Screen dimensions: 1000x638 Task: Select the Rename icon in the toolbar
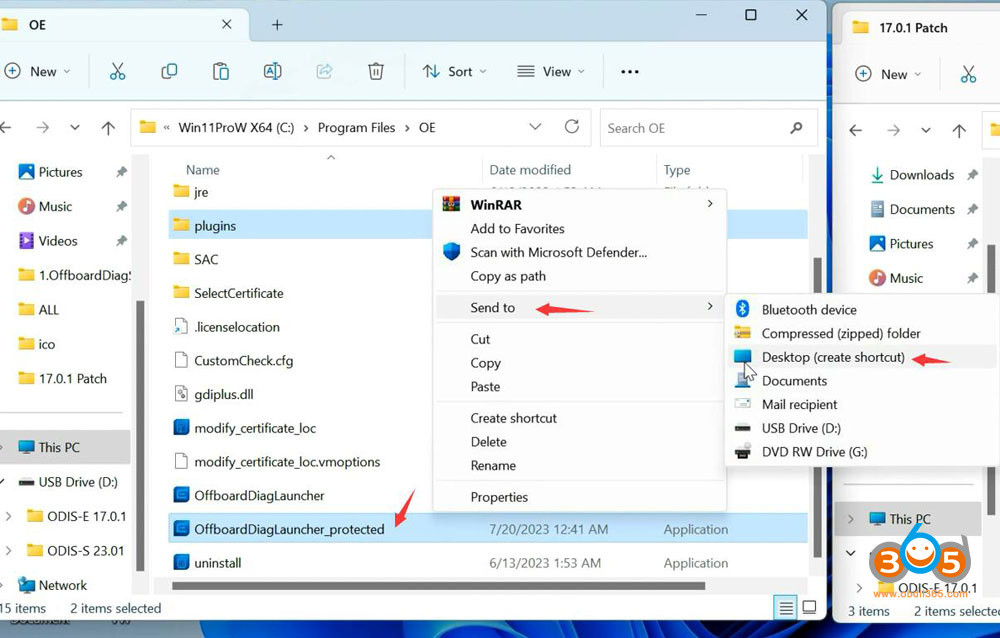pos(271,71)
